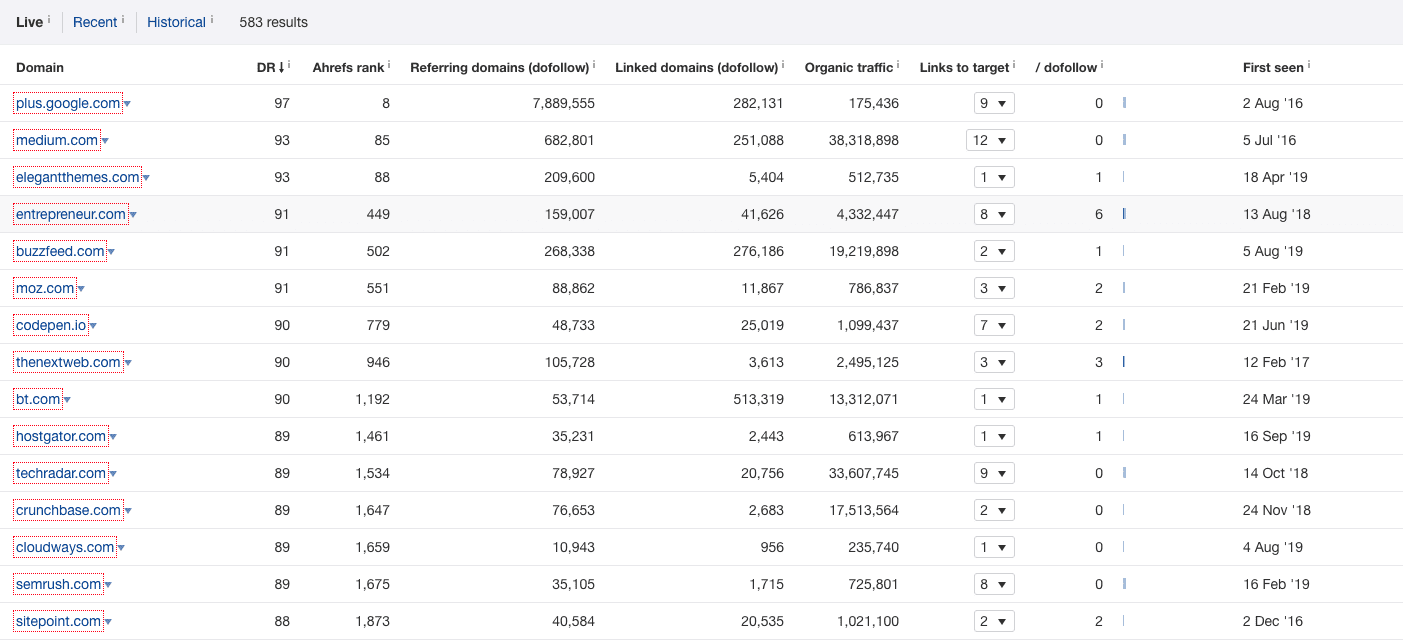Follow the techradar.com domain link
Image resolution: width=1403 pixels, height=641 pixels.
[x=61, y=473]
